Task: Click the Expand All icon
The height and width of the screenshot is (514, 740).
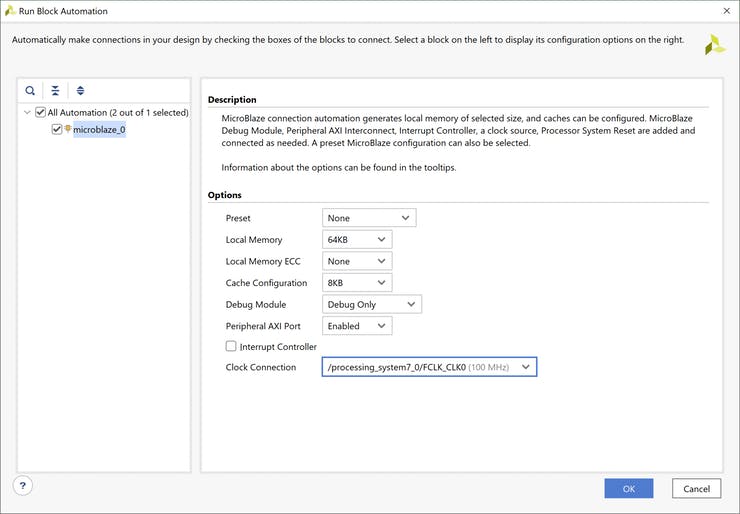Action: click(x=80, y=91)
